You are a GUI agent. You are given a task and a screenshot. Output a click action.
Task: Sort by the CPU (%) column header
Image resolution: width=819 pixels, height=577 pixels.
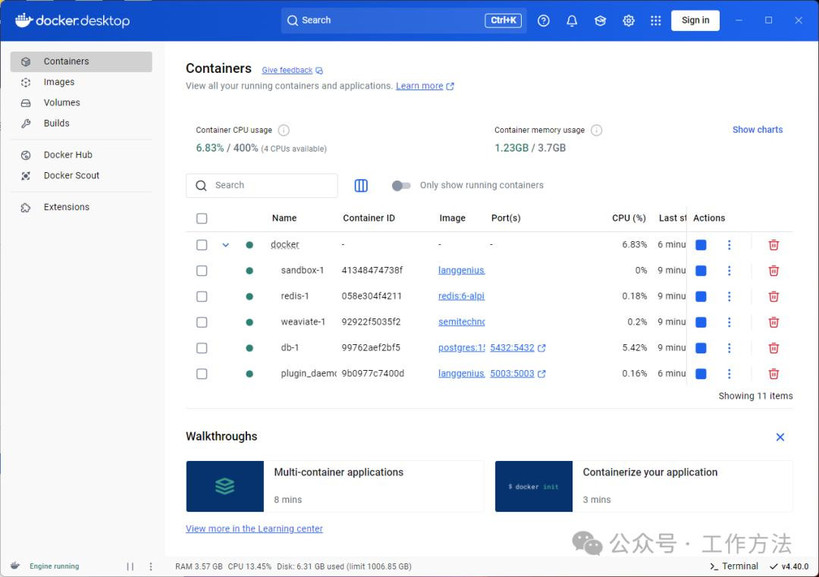click(x=629, y=218)
